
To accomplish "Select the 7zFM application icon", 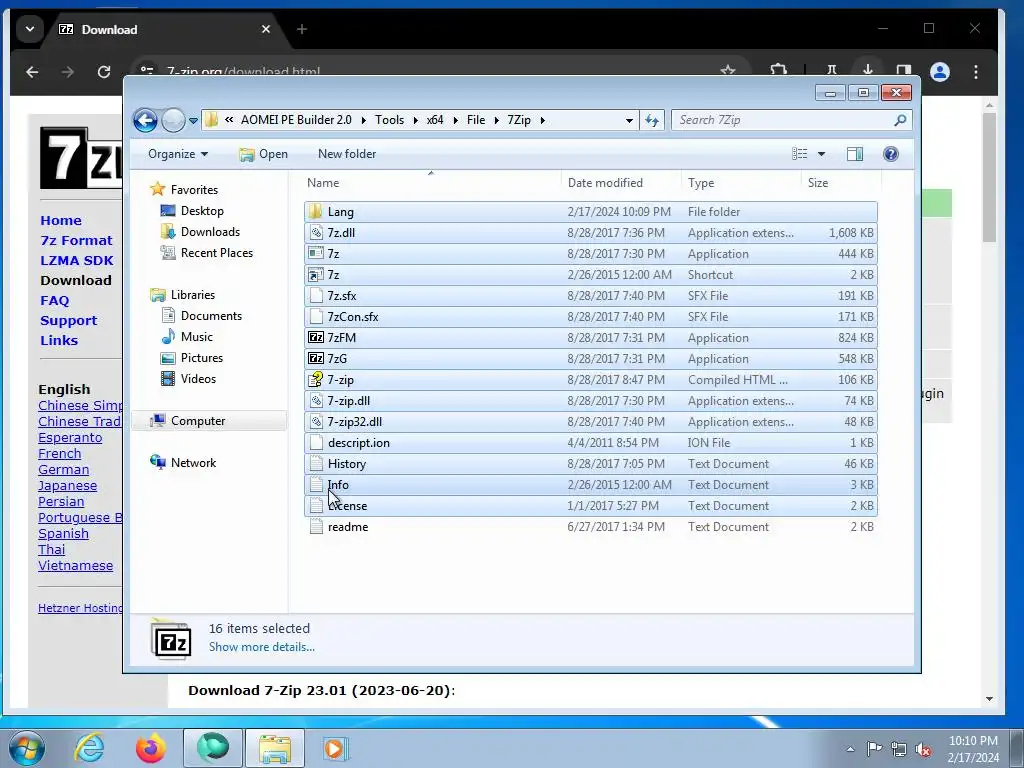I will 316,338.
